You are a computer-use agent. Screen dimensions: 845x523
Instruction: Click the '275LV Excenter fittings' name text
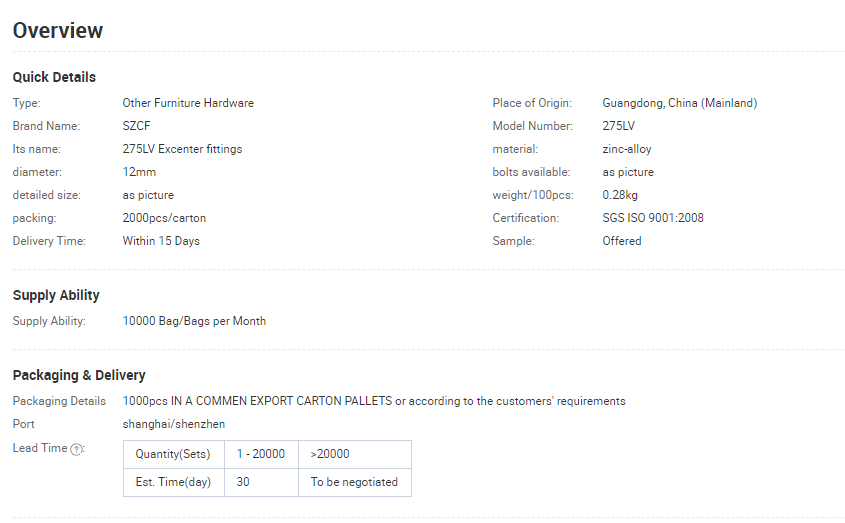click(x=182, y=149)
